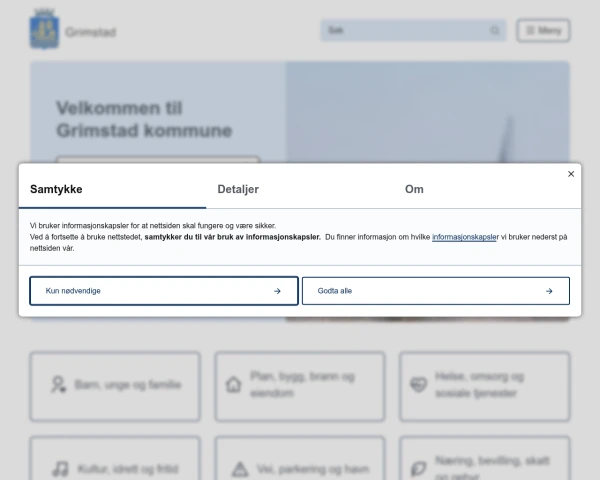Open Næring, bevilling, skatt card
Image resolution: width=600 pixels, height=480 pixels.
pyautogui.click(x=485, y=458)
